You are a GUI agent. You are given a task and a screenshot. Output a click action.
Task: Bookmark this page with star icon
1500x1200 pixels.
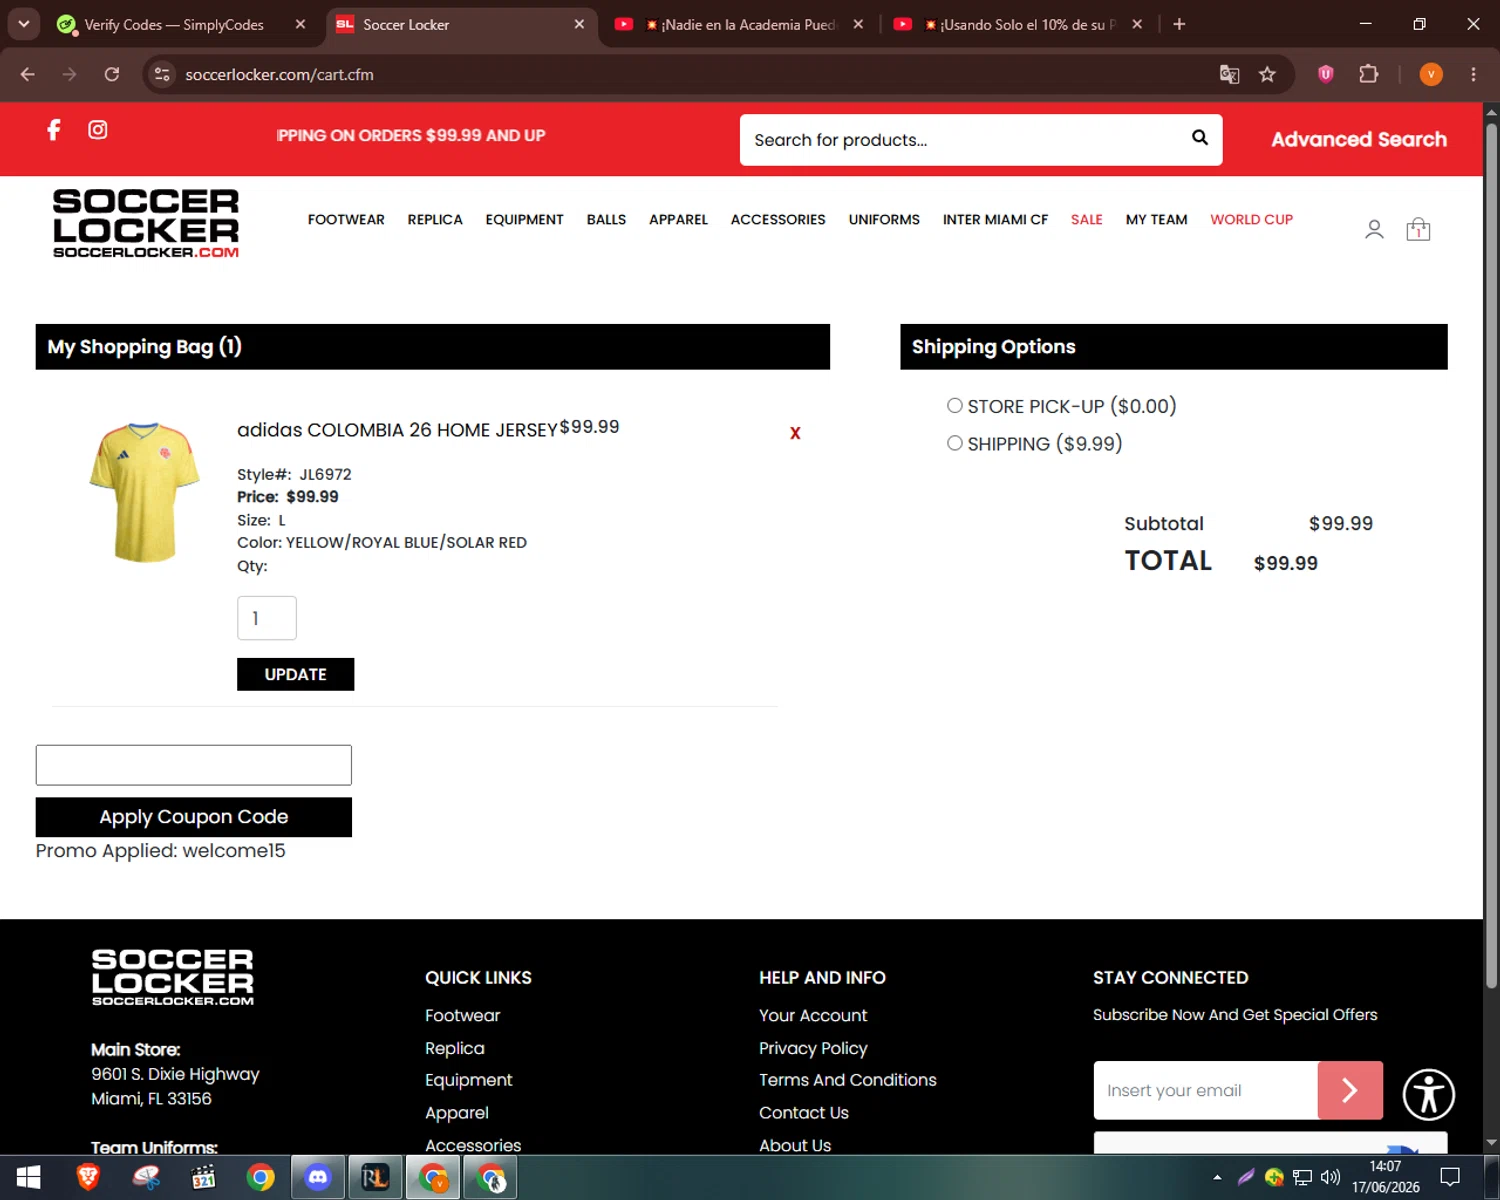pos(1267,74)
